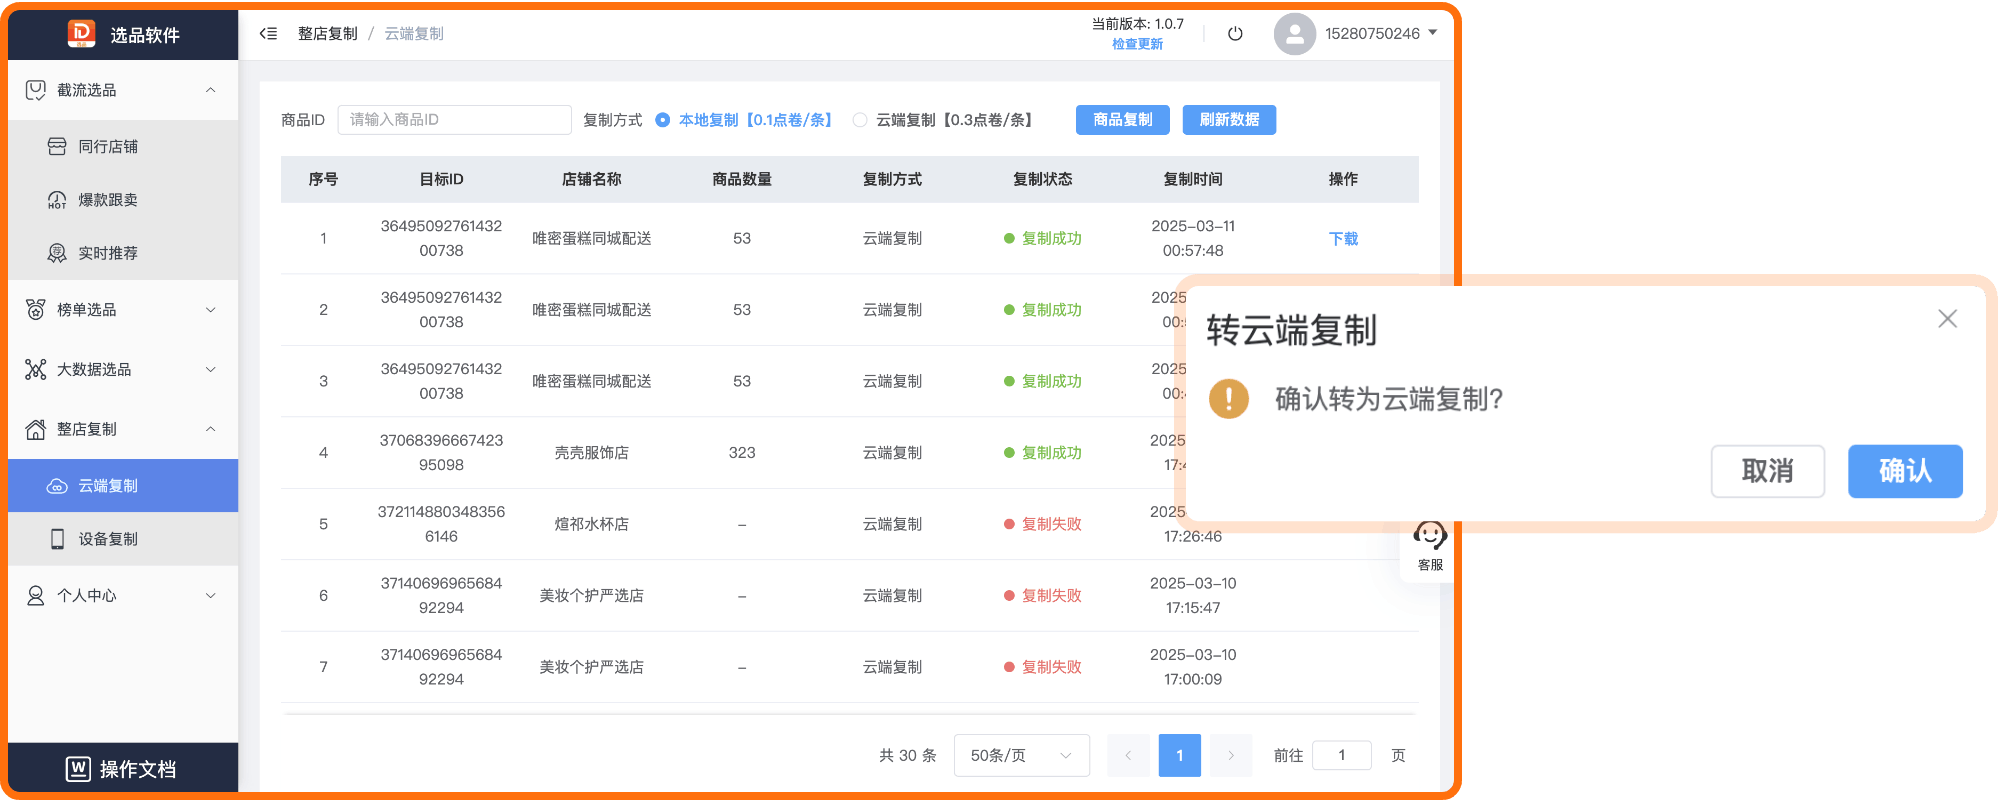This screenshot has width=2000, height=800.
Task: Click the 爆款跟卖 hot icon
Action: point(57,200)
